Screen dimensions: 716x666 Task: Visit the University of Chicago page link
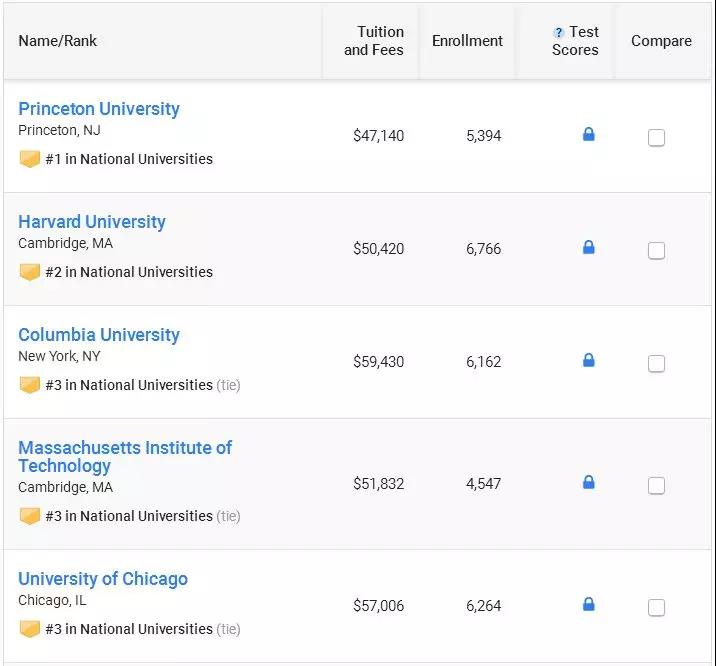coord(103,579)
